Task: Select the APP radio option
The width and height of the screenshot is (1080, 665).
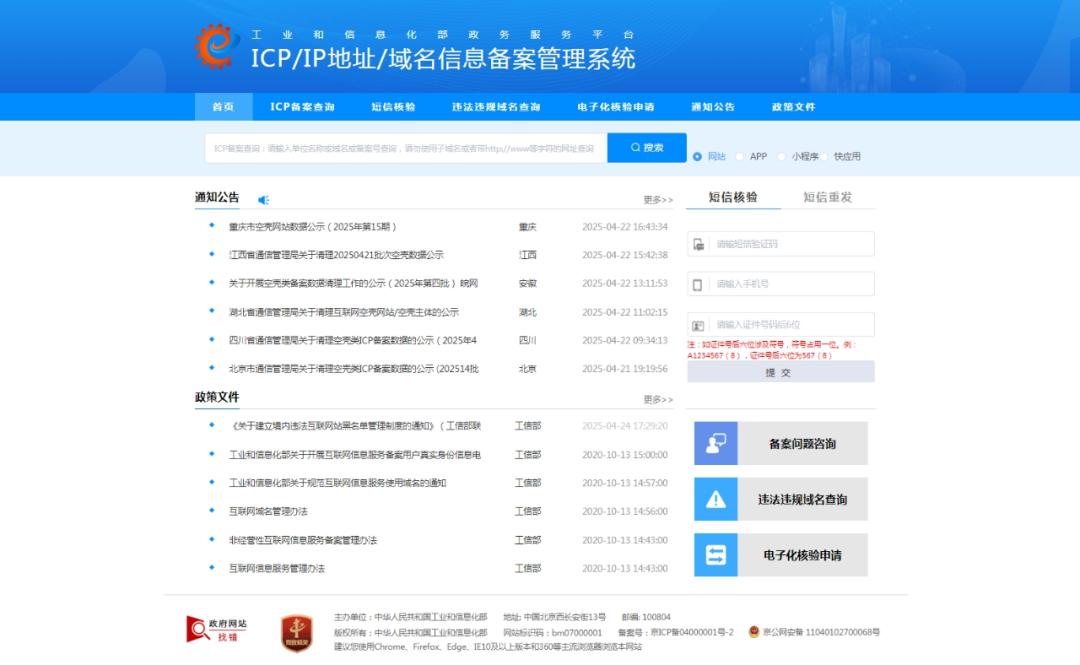Action: 740,157
